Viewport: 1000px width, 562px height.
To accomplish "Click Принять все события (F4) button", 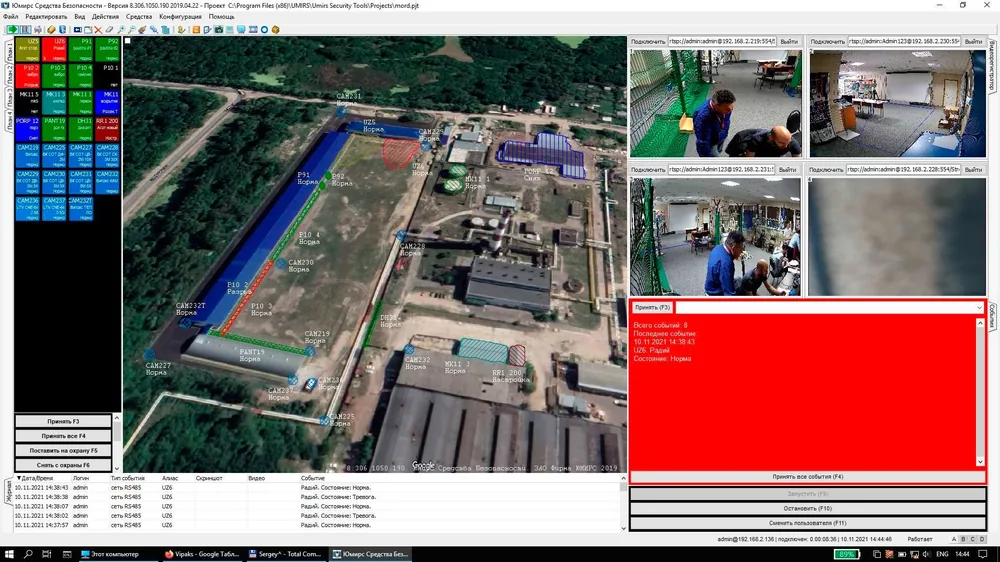I will coord(807,477).
